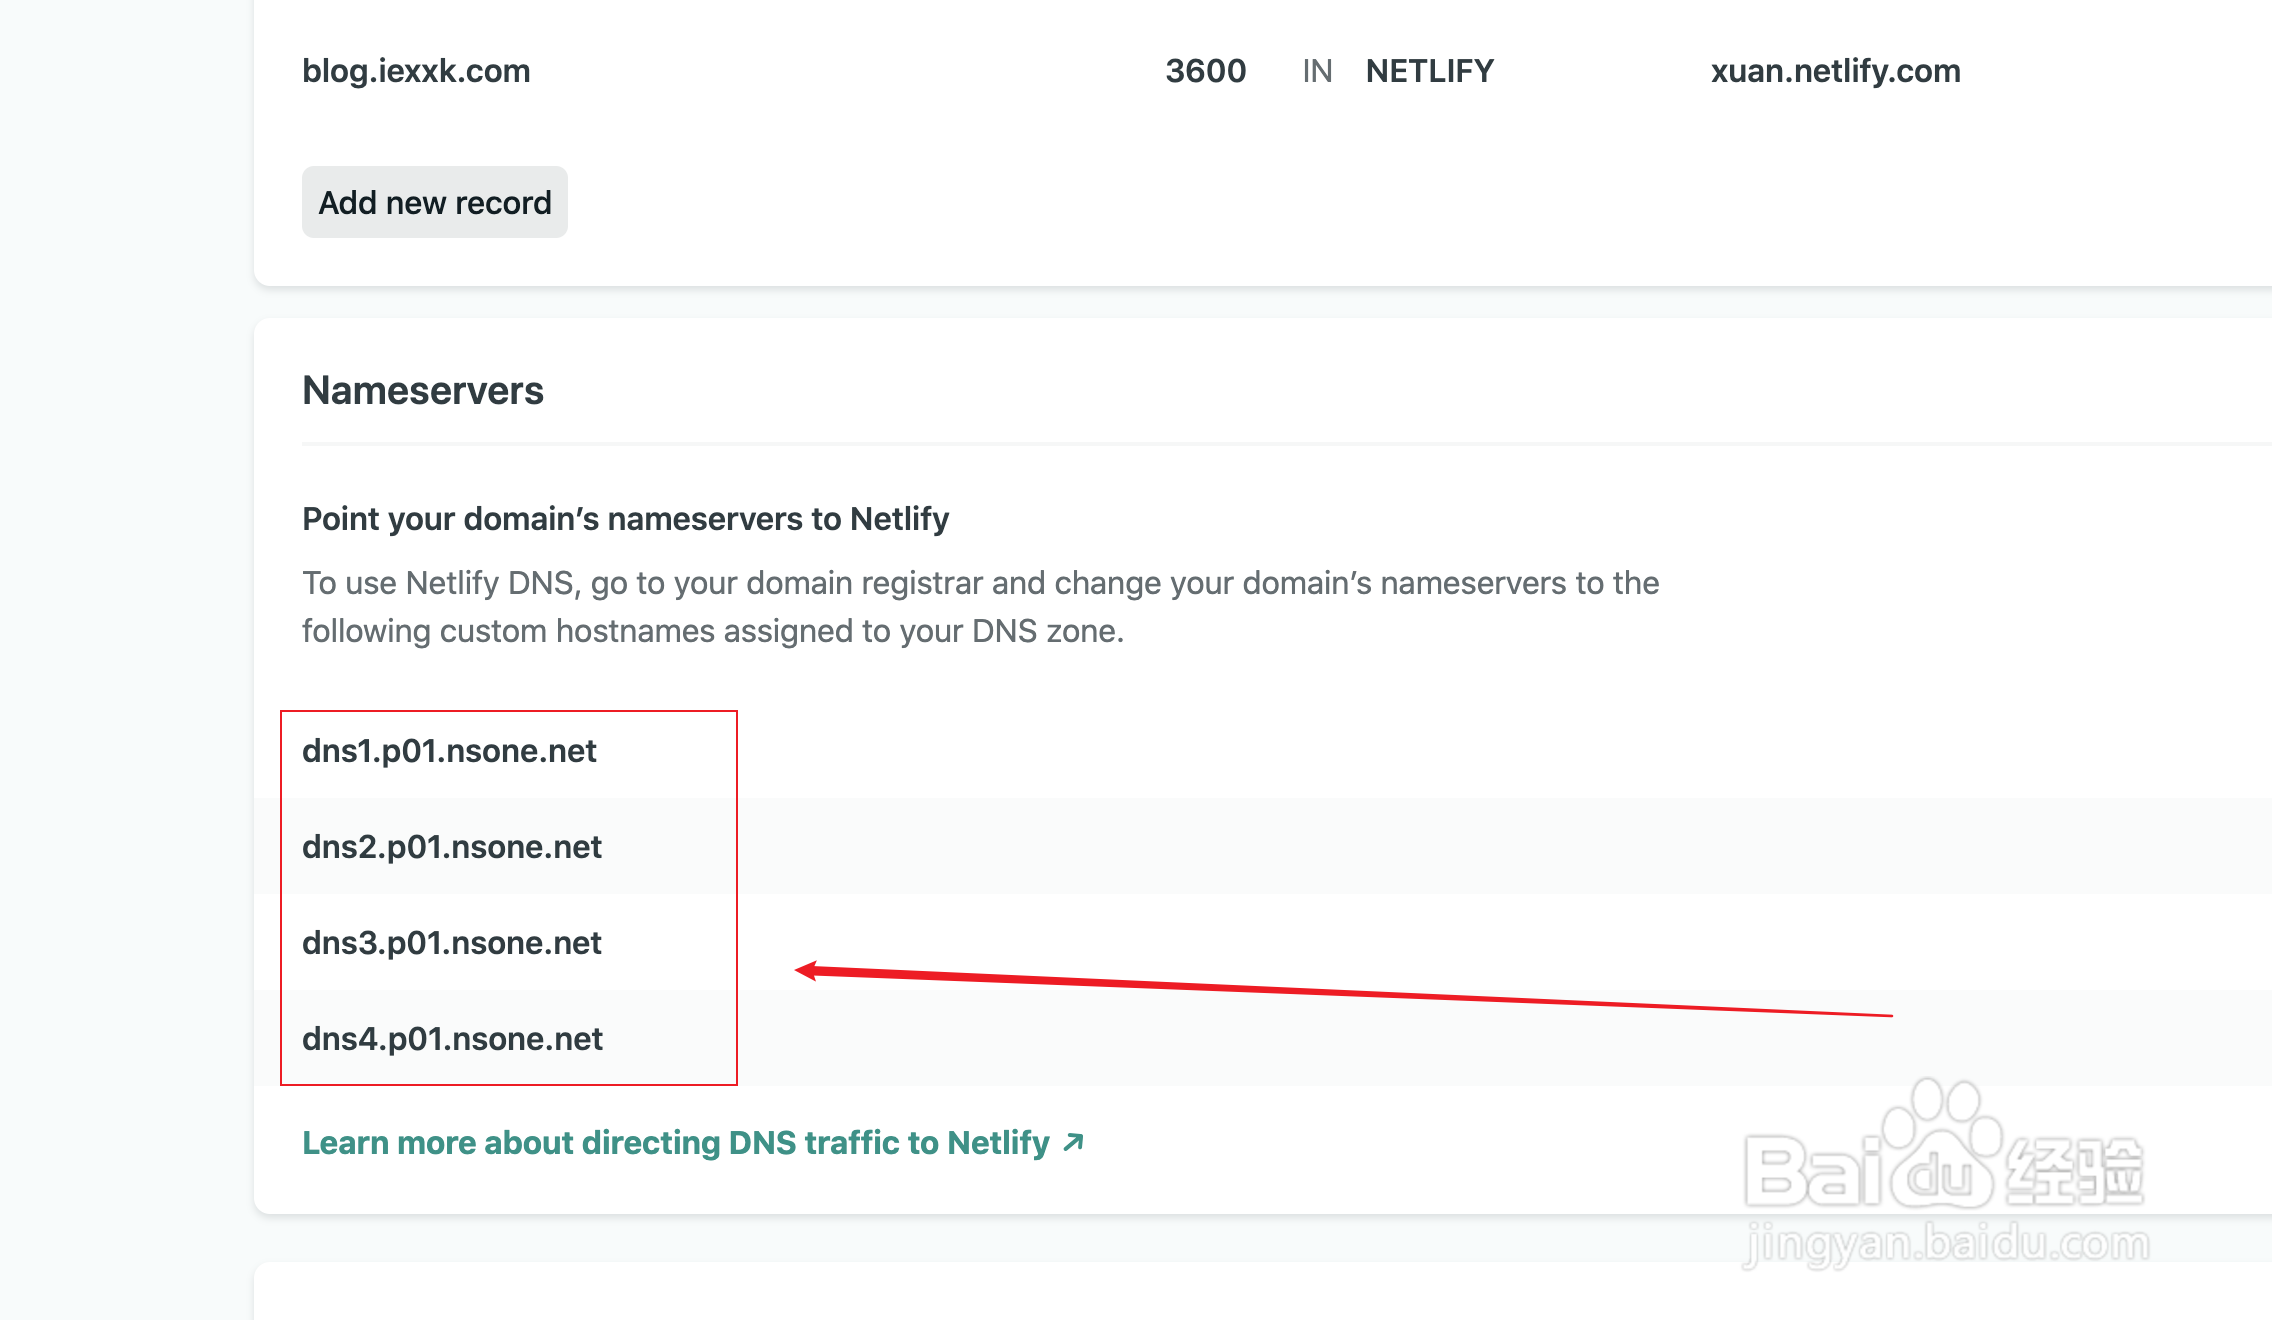Image resolution: width=2272 pixels, height=1320 pixels.
Task: Select the dns4.p01.nsone.net nameserver row
Action: pos(452,1039)
